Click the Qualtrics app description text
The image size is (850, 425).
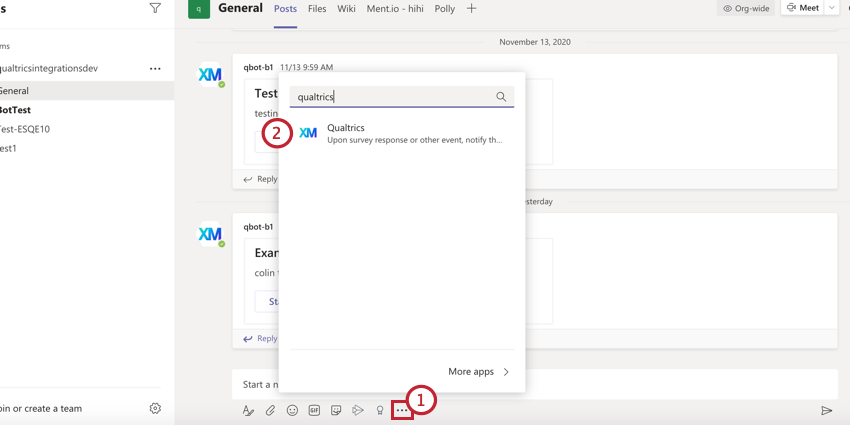pos(415,140)
